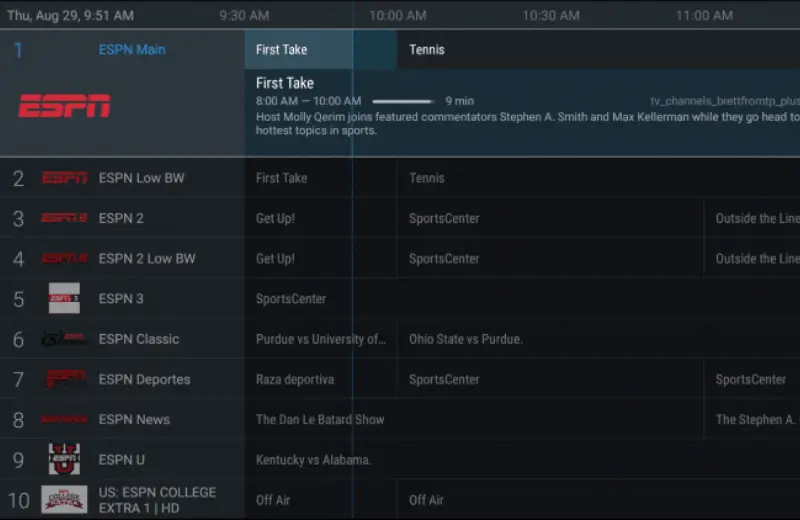
Task: Click the ESPN 3 channel logo
Action: click(64, 298)
